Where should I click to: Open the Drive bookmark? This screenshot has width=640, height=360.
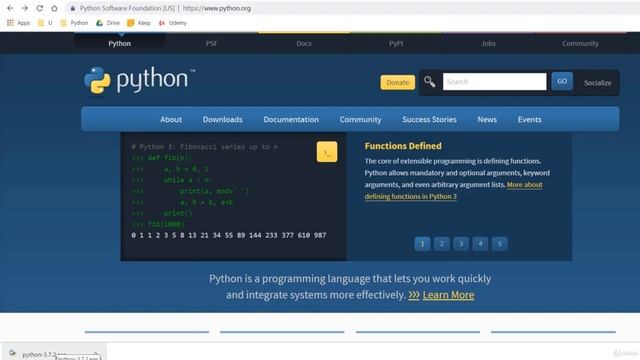(x=108, y=23)
